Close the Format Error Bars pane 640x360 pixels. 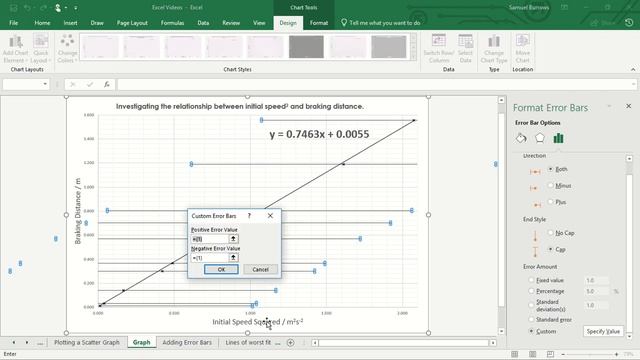pos(629,106)
